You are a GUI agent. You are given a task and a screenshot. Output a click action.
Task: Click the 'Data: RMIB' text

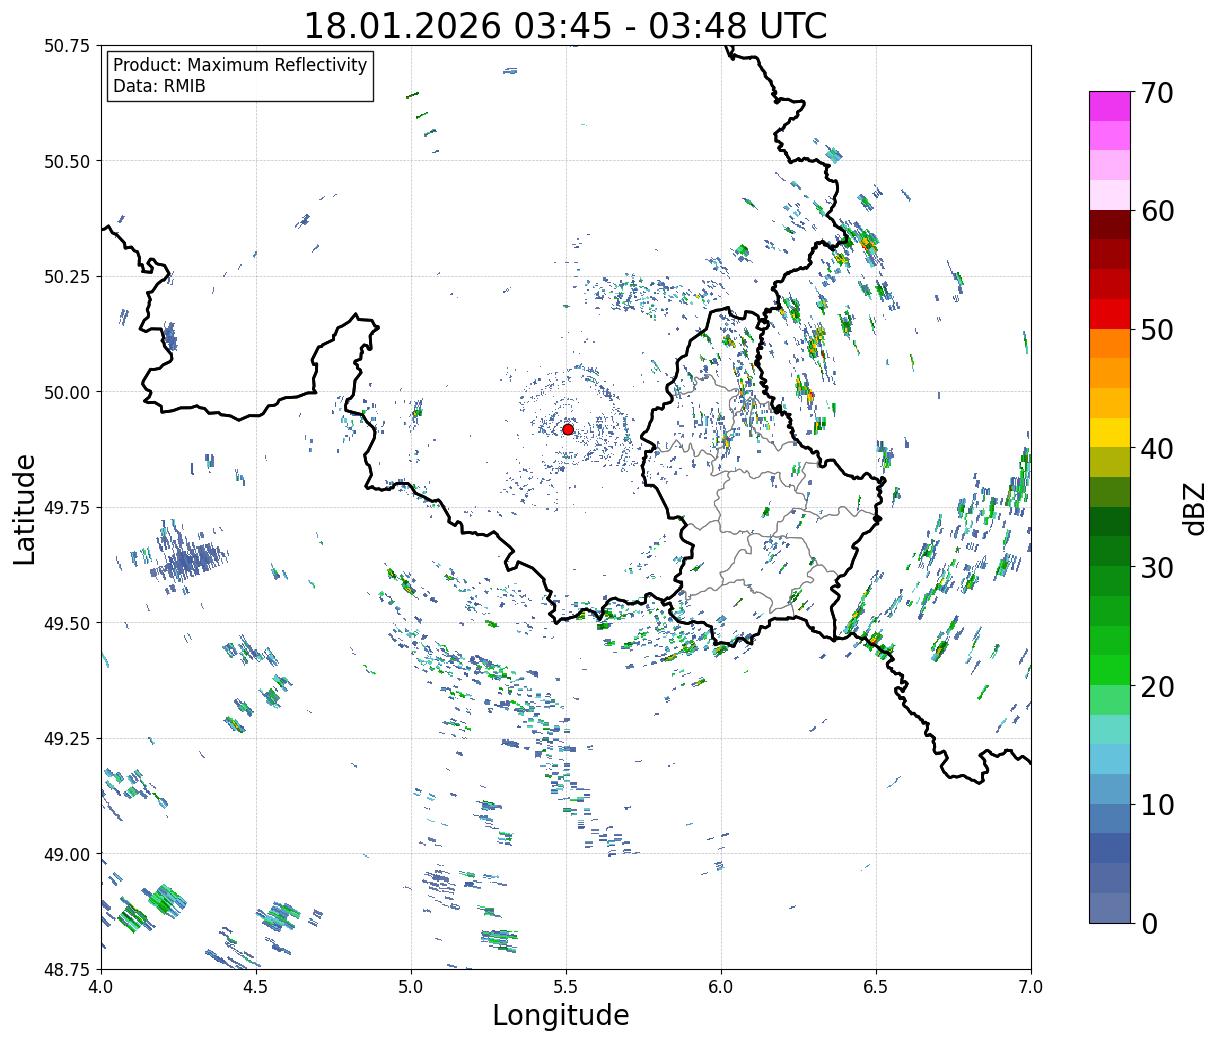[159, 86]
